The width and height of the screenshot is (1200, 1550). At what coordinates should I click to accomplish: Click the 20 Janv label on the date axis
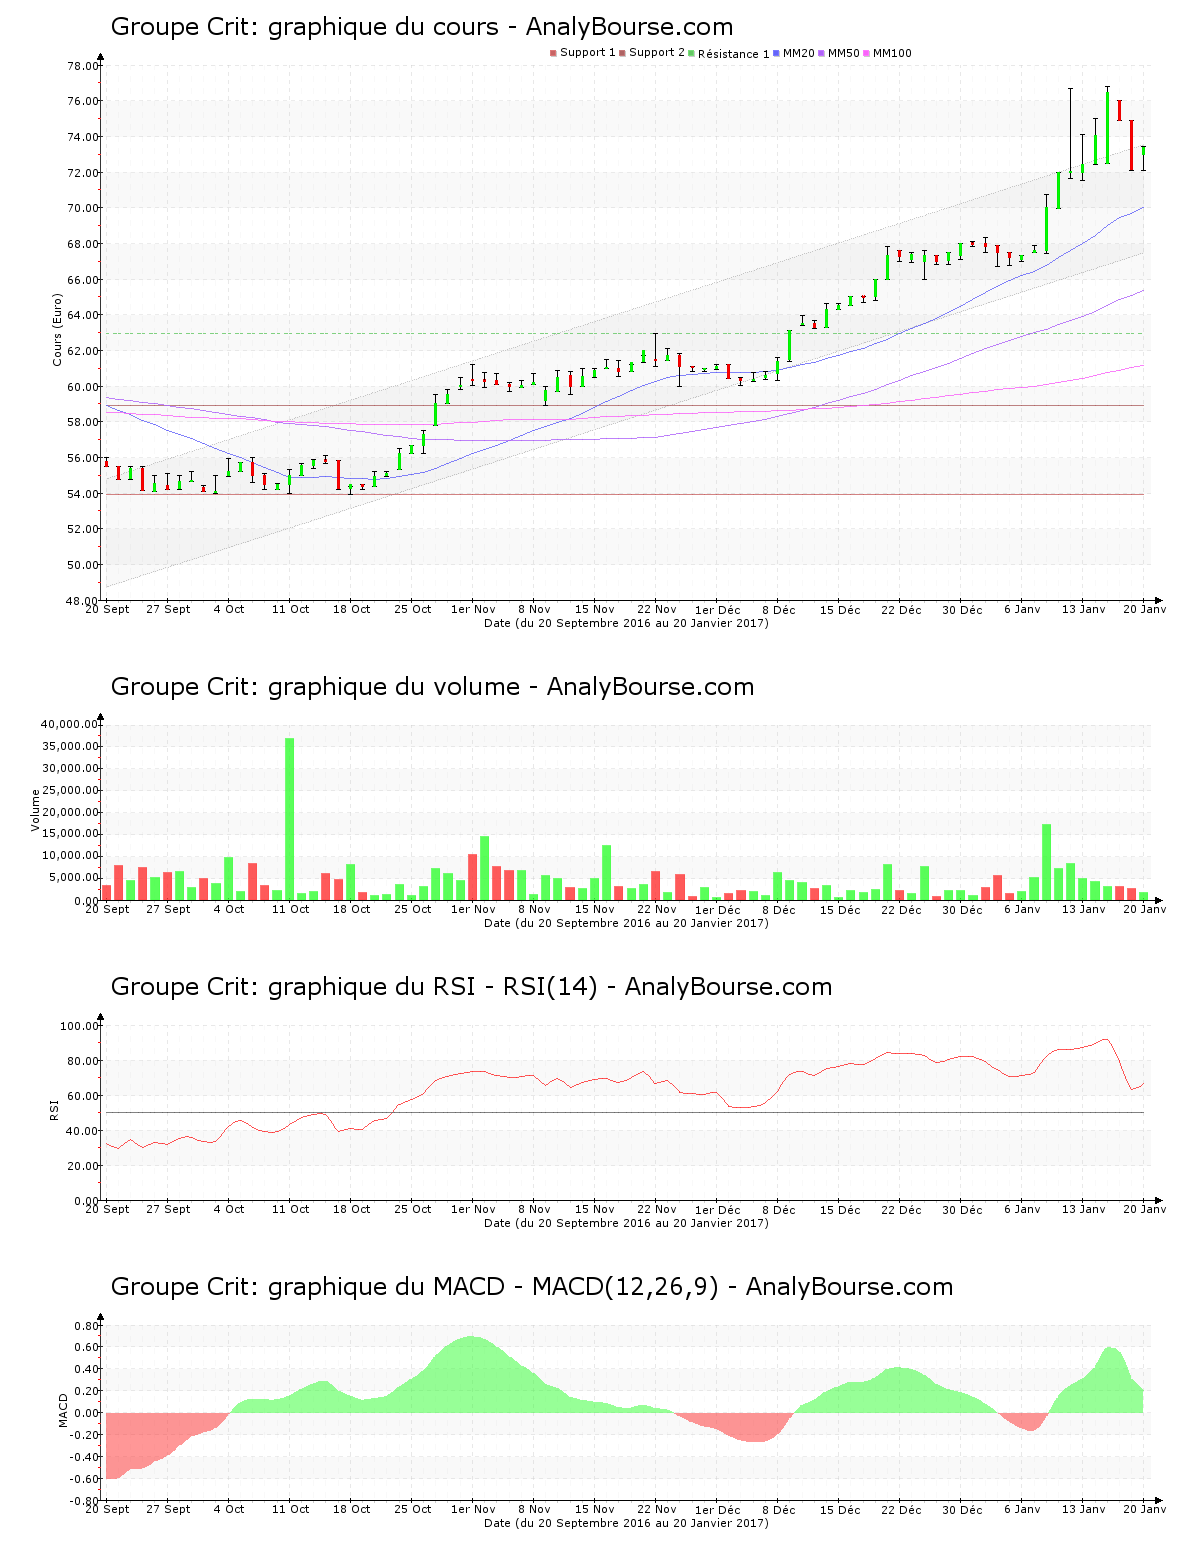pyautogui.click(x=1143, y=609)
